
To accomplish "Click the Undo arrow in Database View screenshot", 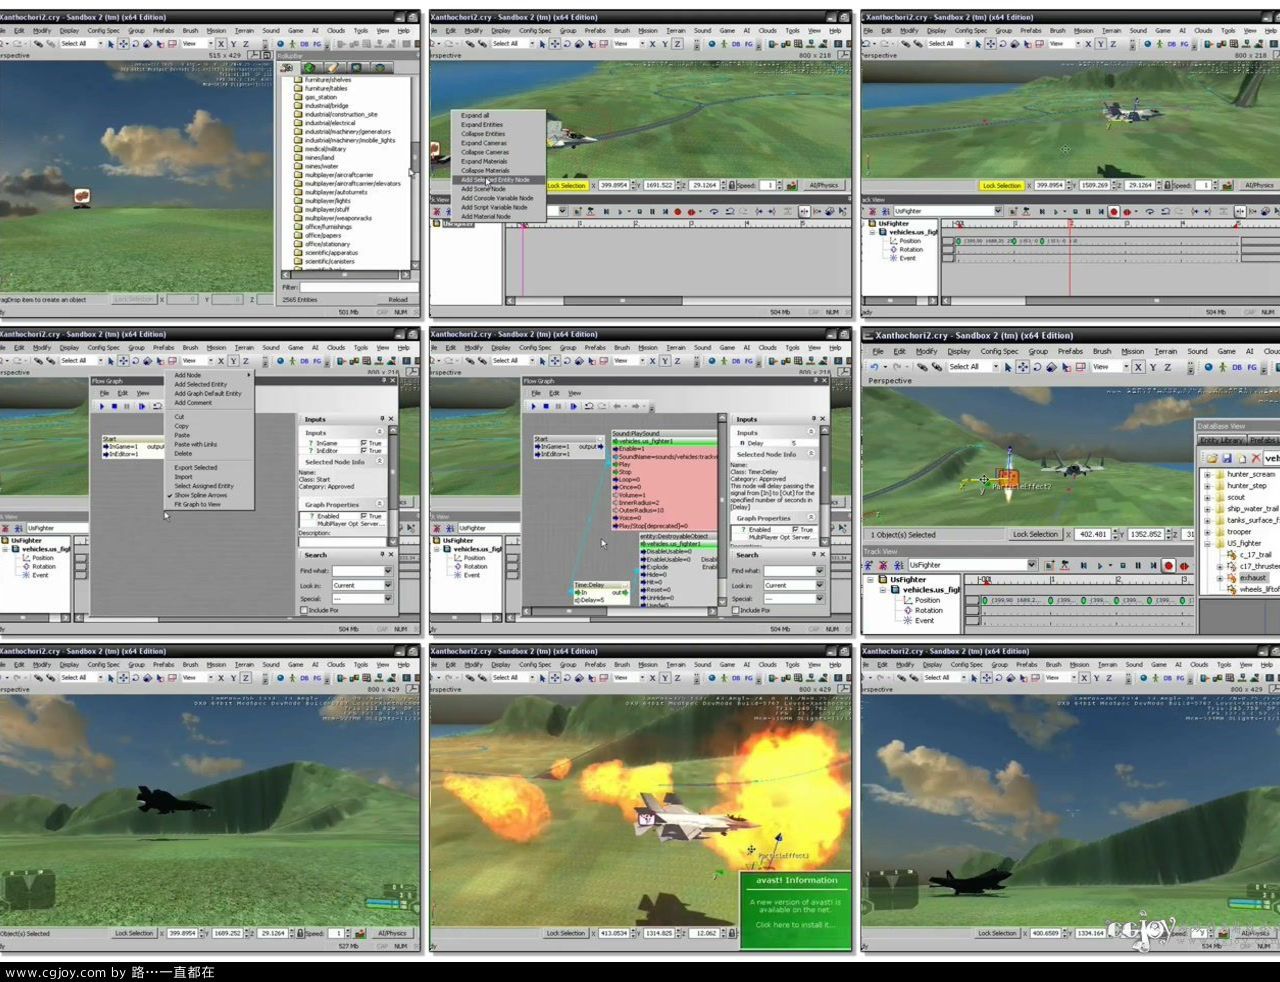I will coord(875,367).
